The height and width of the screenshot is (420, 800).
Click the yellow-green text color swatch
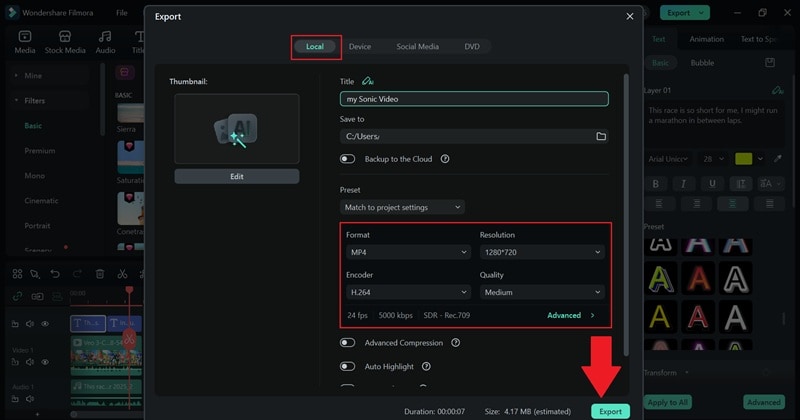(743, 159)
